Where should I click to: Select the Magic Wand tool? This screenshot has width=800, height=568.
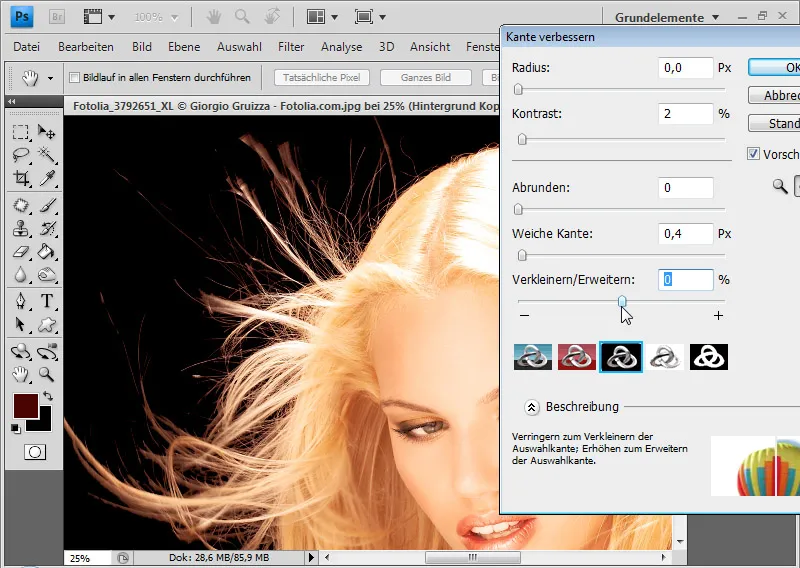coord(46,155)
